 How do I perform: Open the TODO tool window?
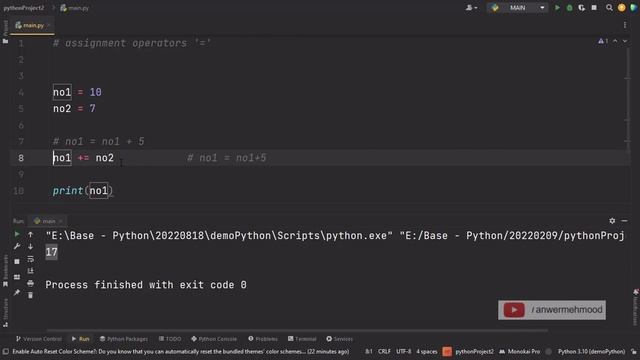170,339
